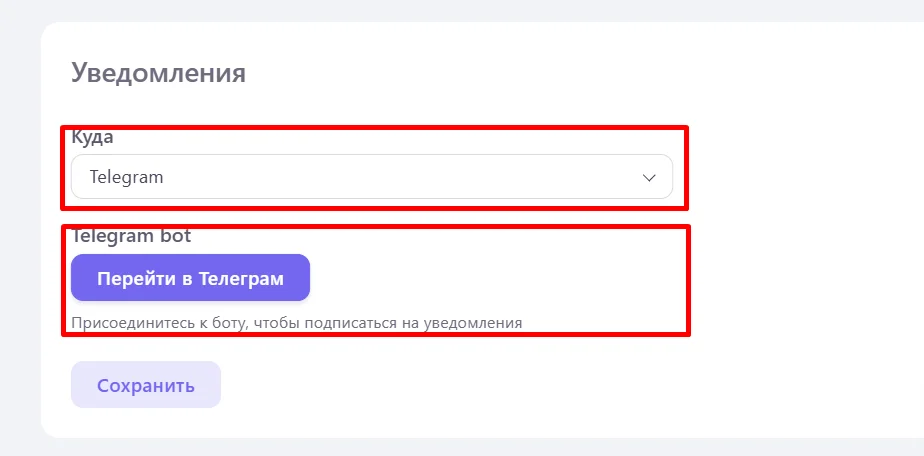Click the "Перейти в Телеграм" button

pyautogui.click(x=190, y=277)
